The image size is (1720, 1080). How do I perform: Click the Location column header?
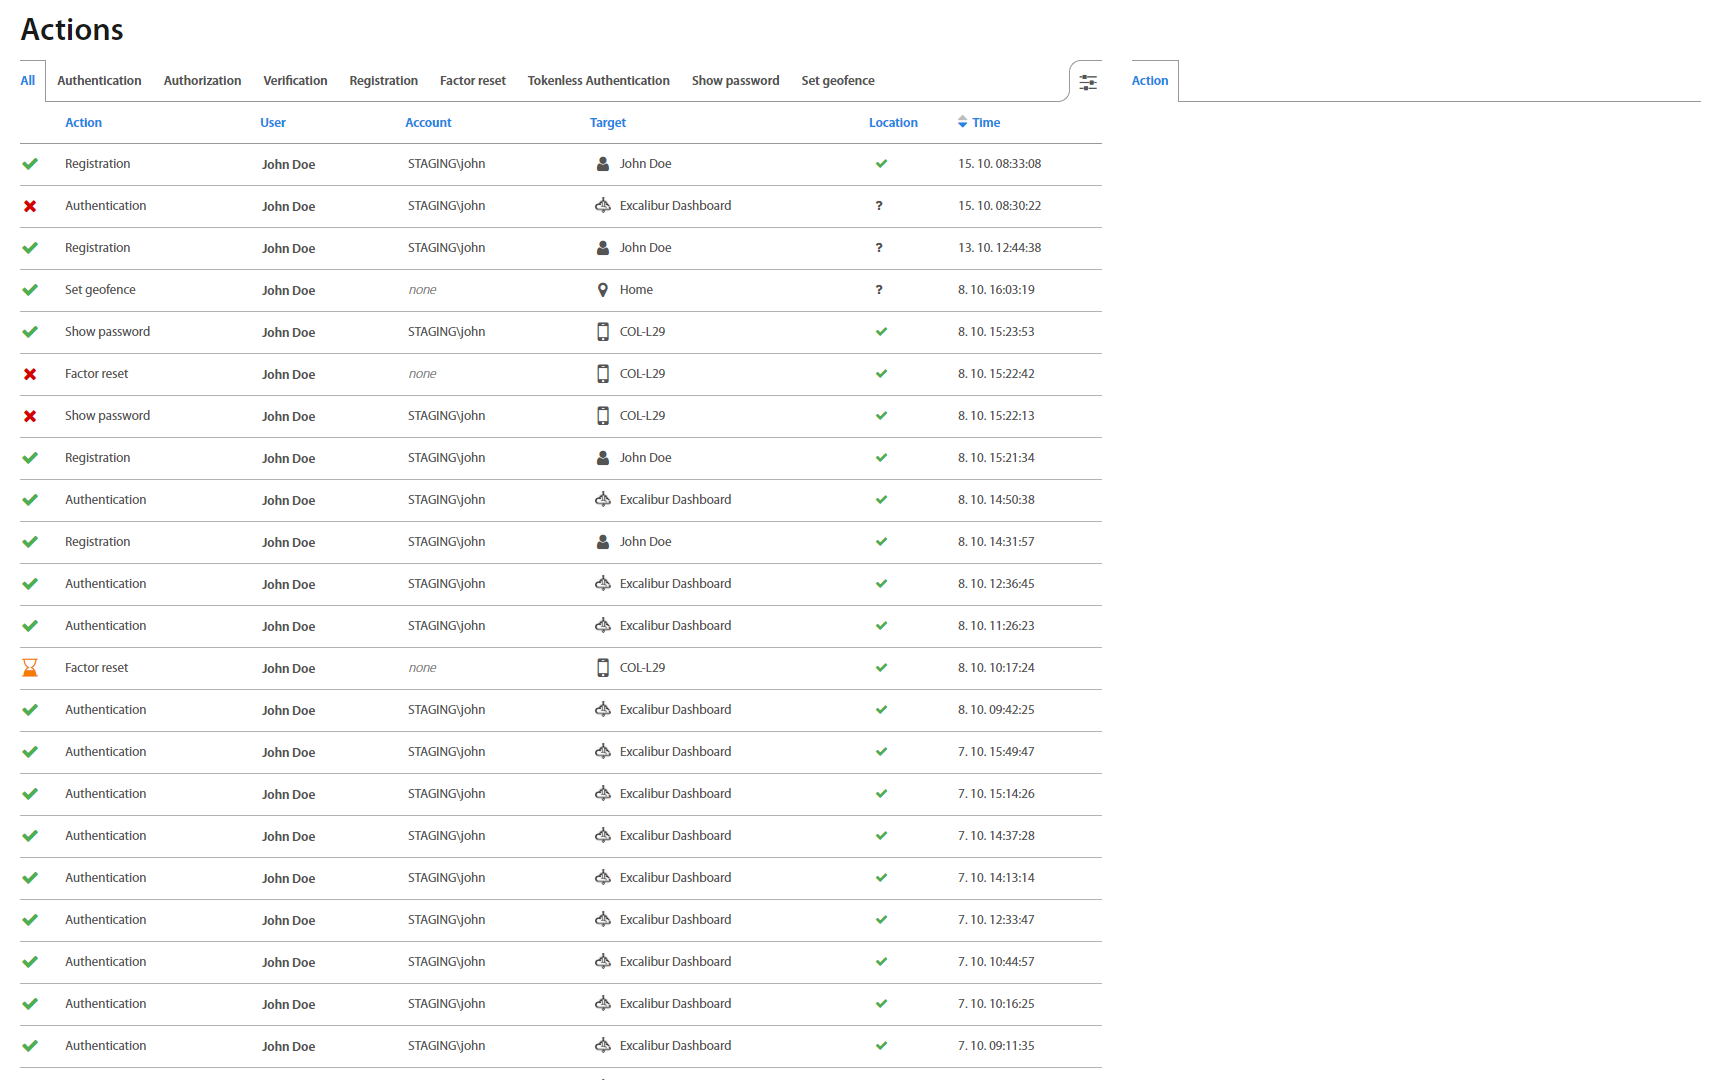coord(892,123)
